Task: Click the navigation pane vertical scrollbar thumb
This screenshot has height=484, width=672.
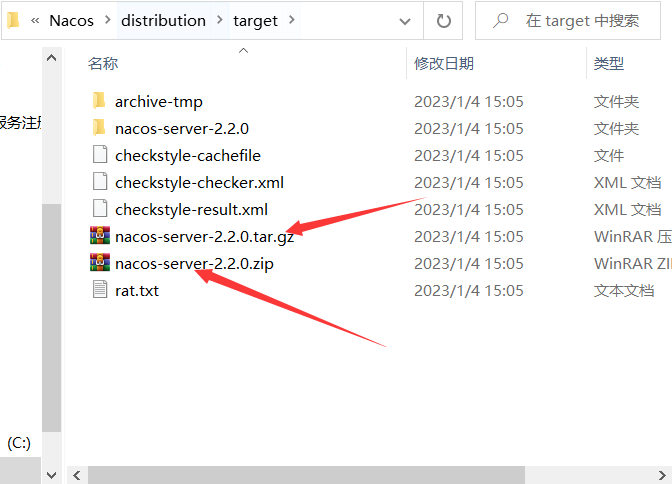Action: (51, 318)
